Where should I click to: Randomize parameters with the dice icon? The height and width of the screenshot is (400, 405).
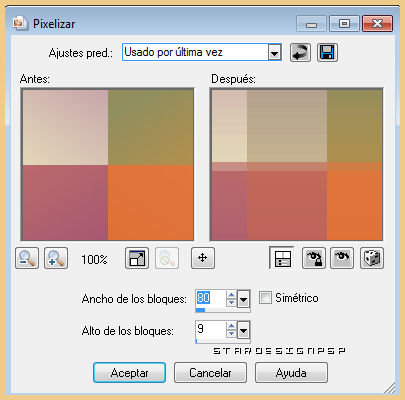click(x=372, y=258)
